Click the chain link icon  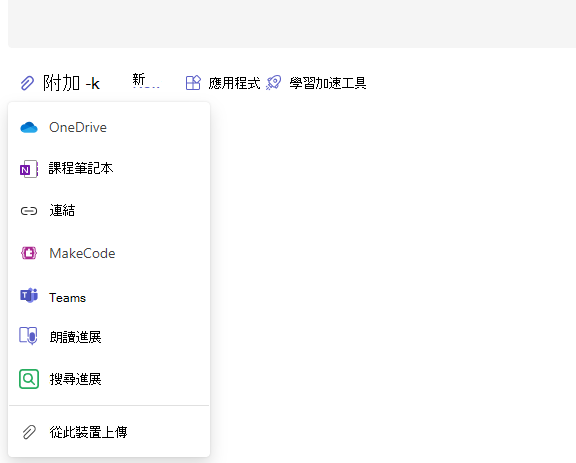coord(29,211)
